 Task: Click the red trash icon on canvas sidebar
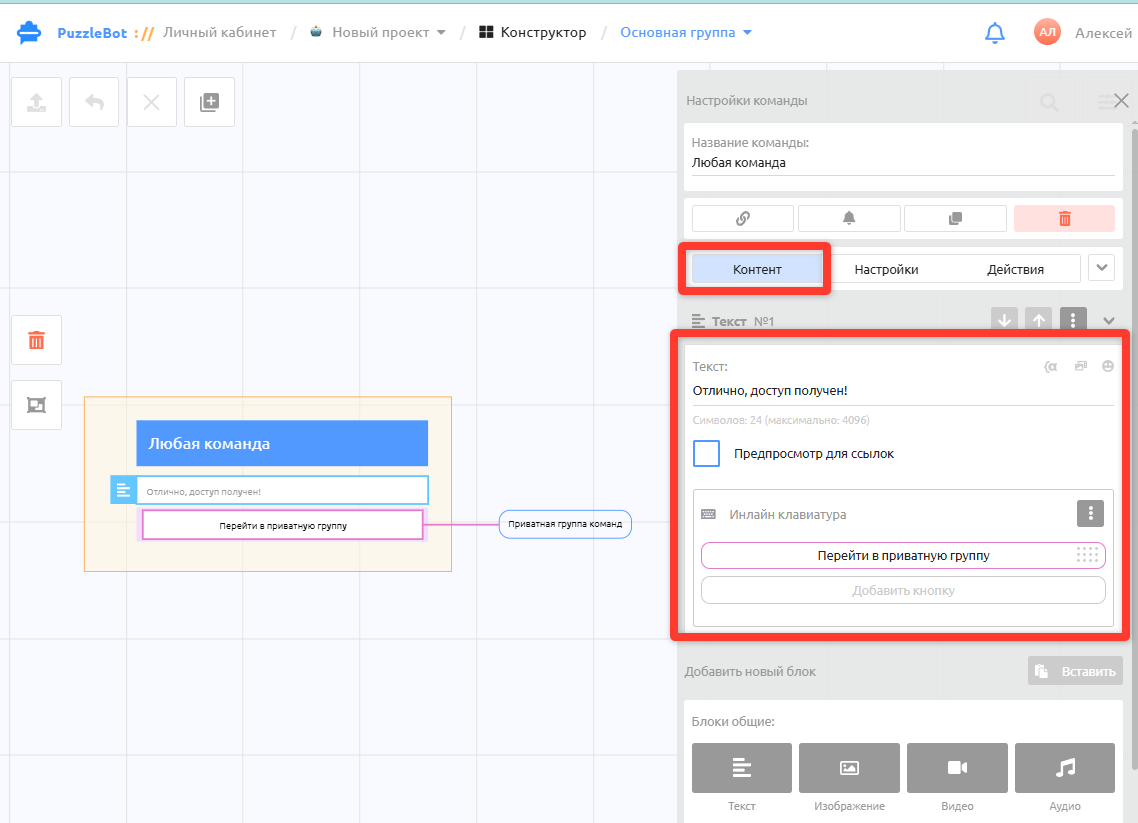point(36,340)
